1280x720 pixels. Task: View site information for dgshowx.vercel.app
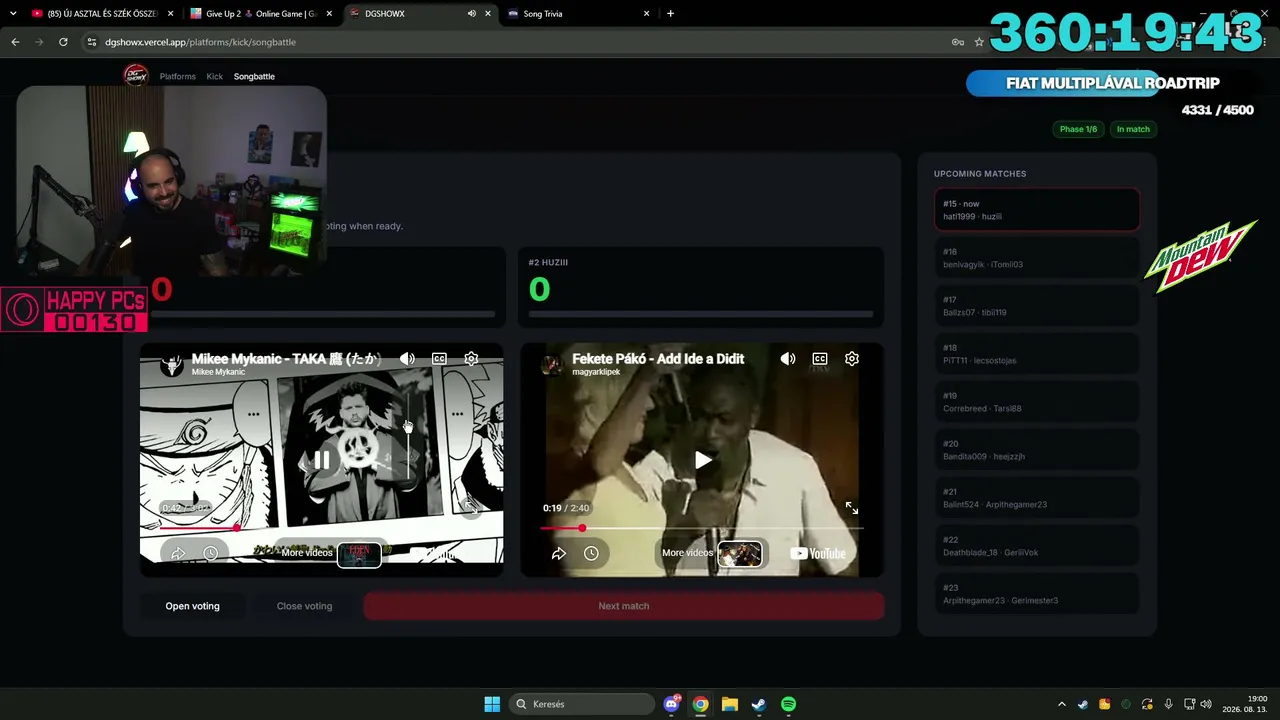click(92, 42)
